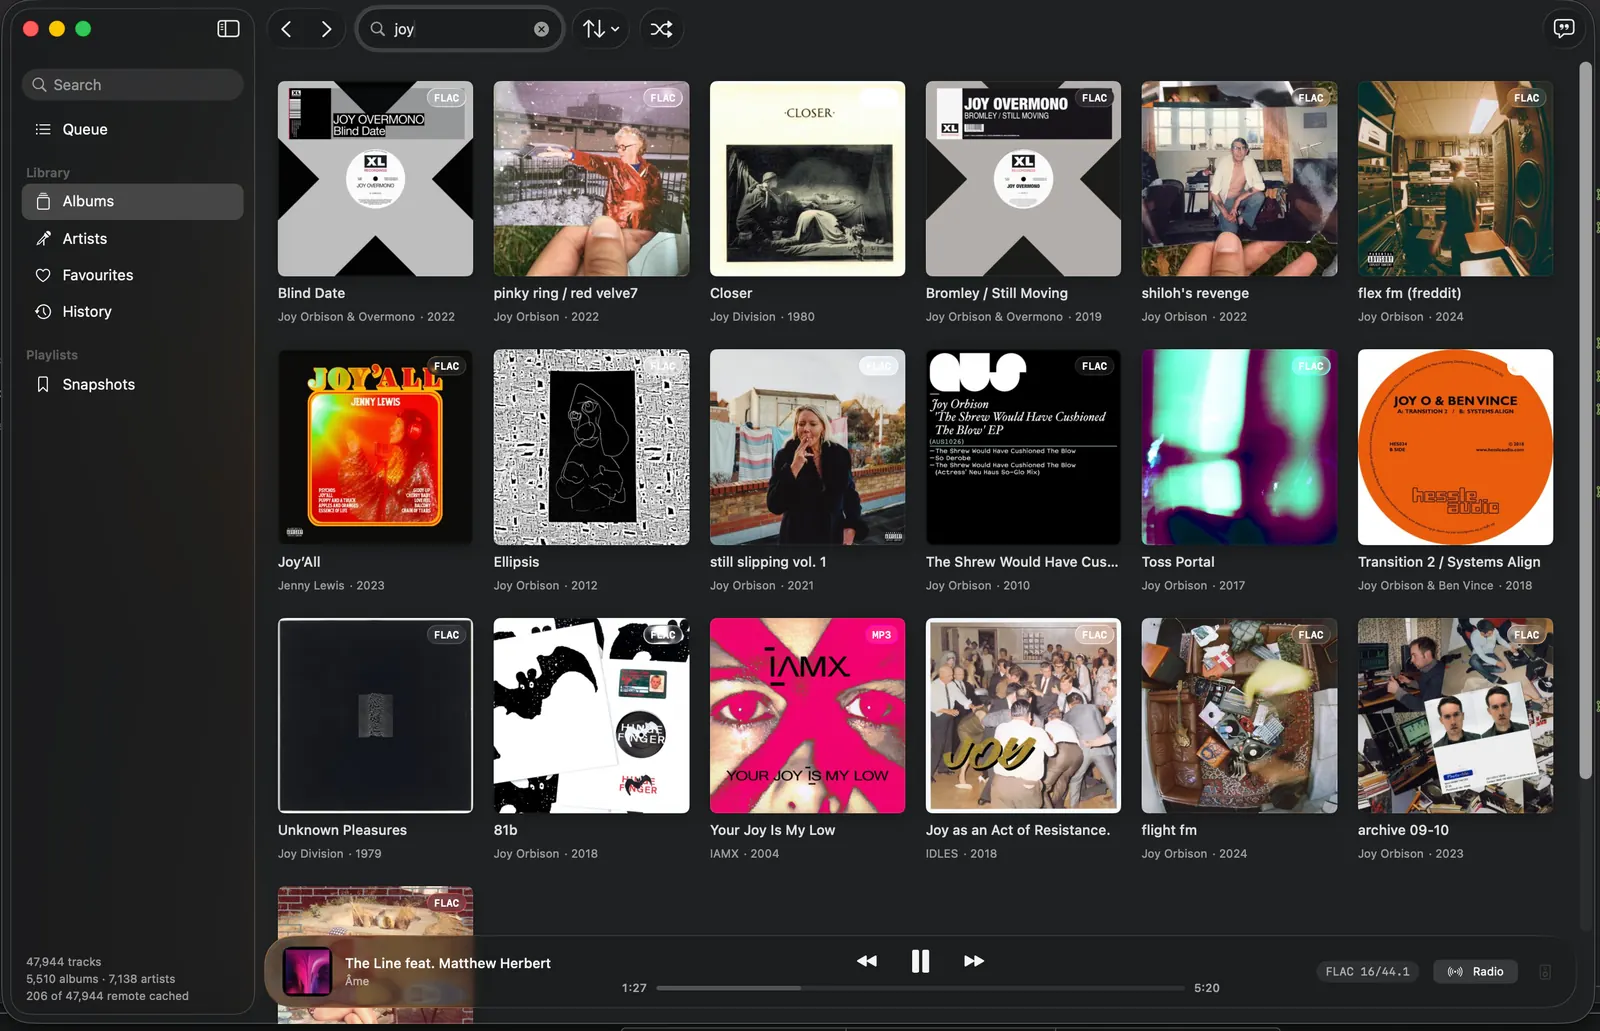This screenshot has width=1600, height=1031.
Task: Open the pinky ring / red velve7 cover
Action: 591,179
